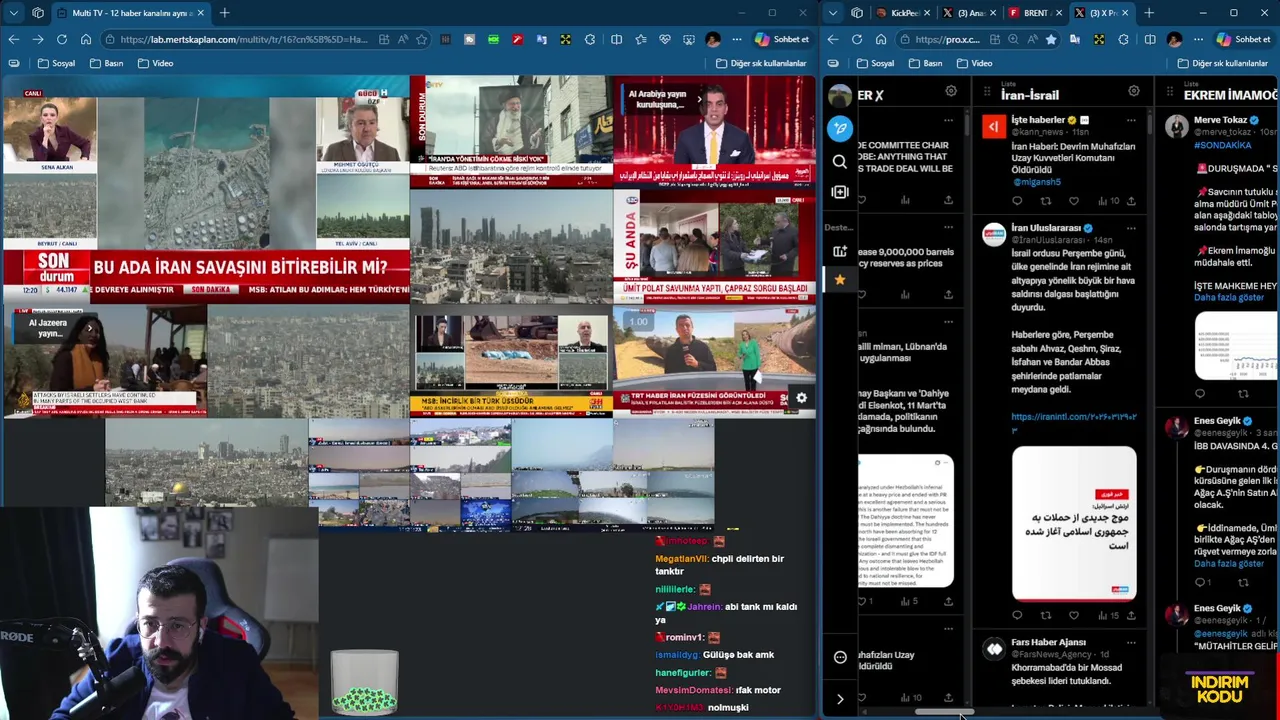Like the İşte haberler post

1074,201
